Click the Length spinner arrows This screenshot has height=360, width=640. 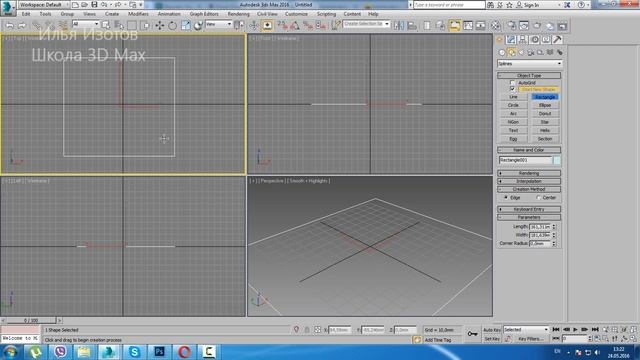pos(554,227)
